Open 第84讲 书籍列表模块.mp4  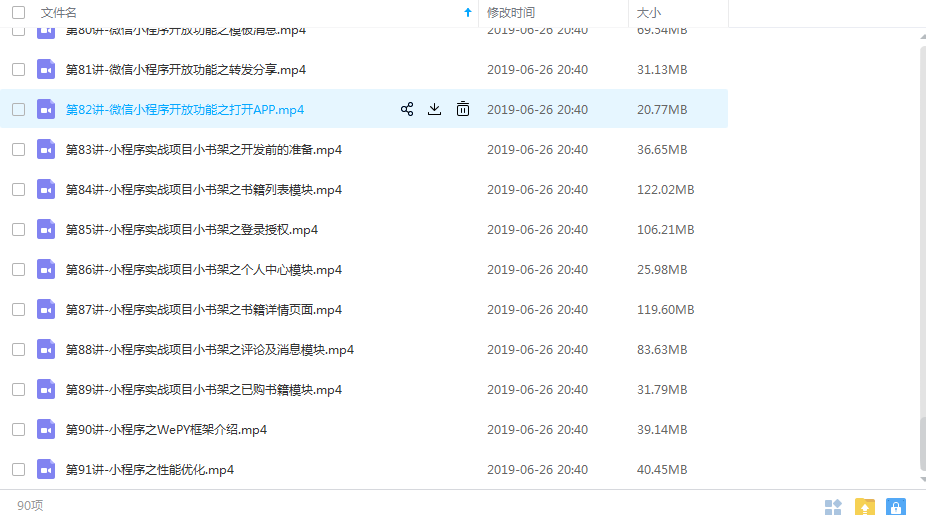204,189
